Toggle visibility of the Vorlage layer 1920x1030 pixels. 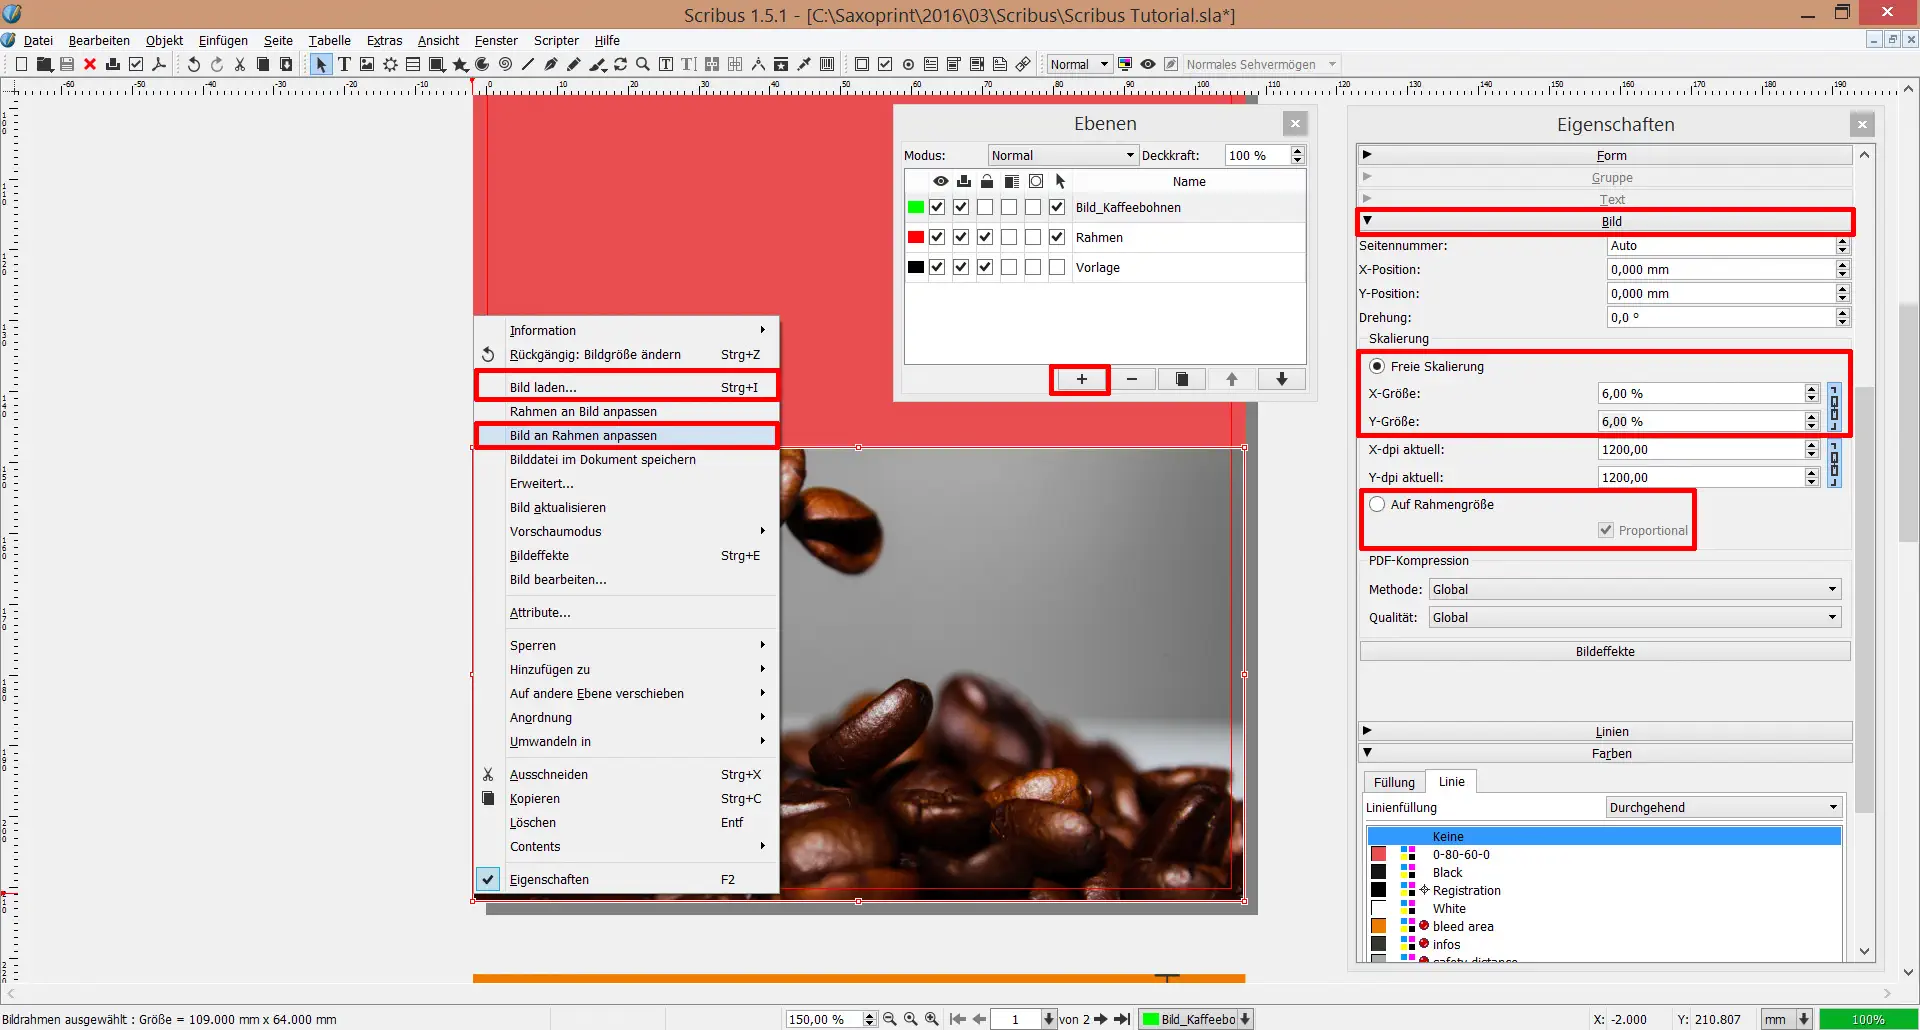point(937,267)
